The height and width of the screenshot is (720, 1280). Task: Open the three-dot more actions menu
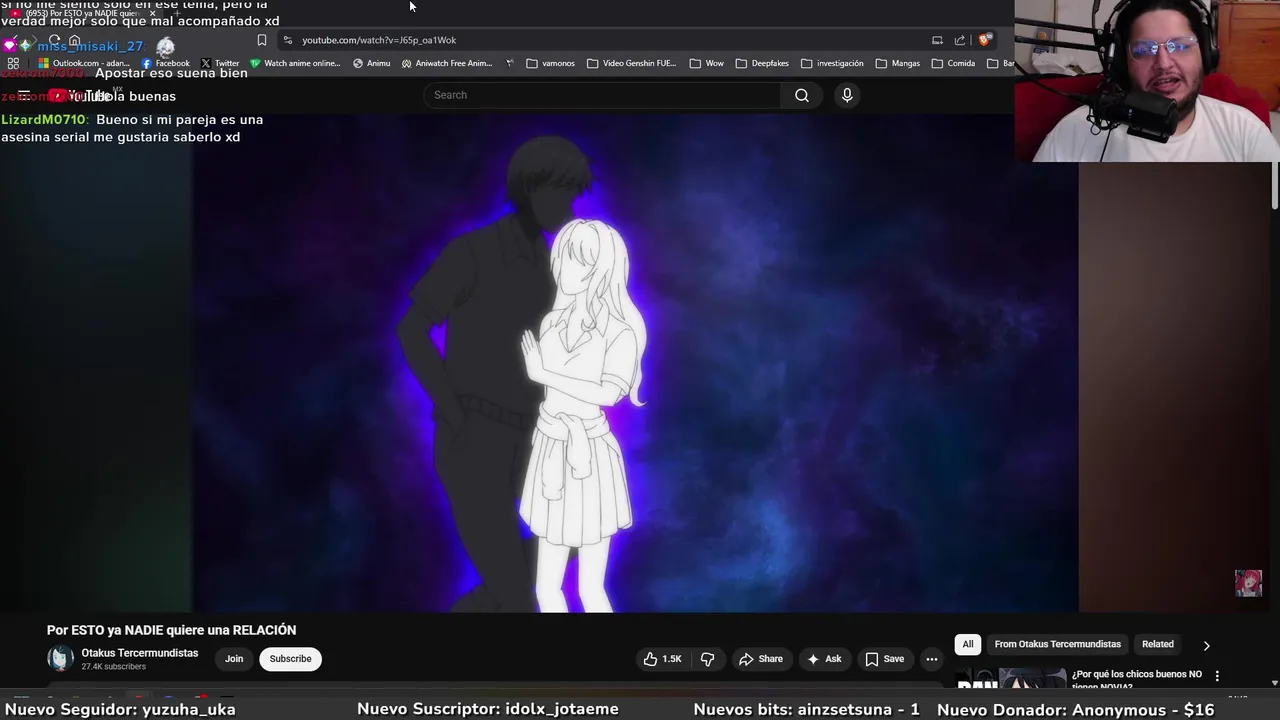point(932,659)
